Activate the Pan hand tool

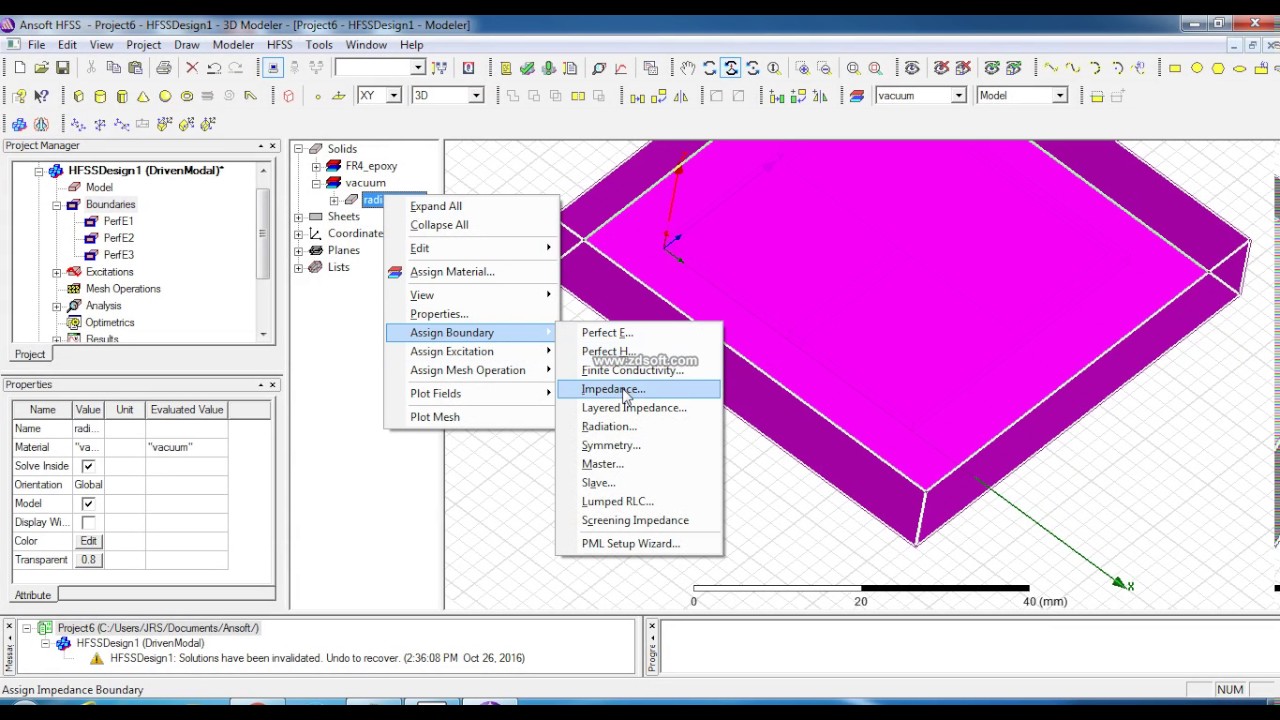(x=688, y=68)
